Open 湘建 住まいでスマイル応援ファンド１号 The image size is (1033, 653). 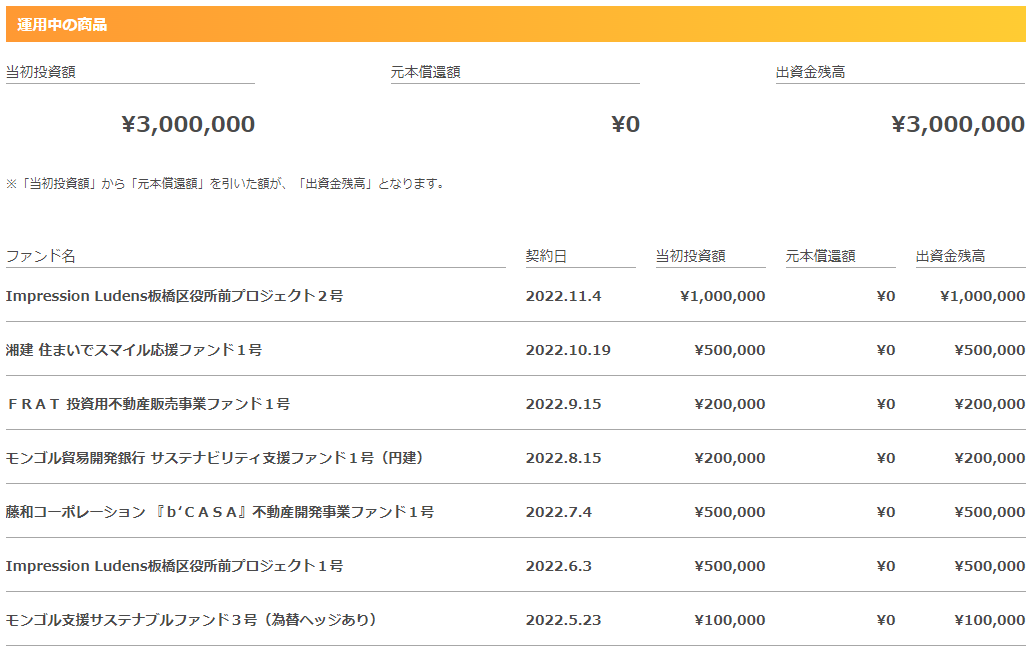[134, 350]
